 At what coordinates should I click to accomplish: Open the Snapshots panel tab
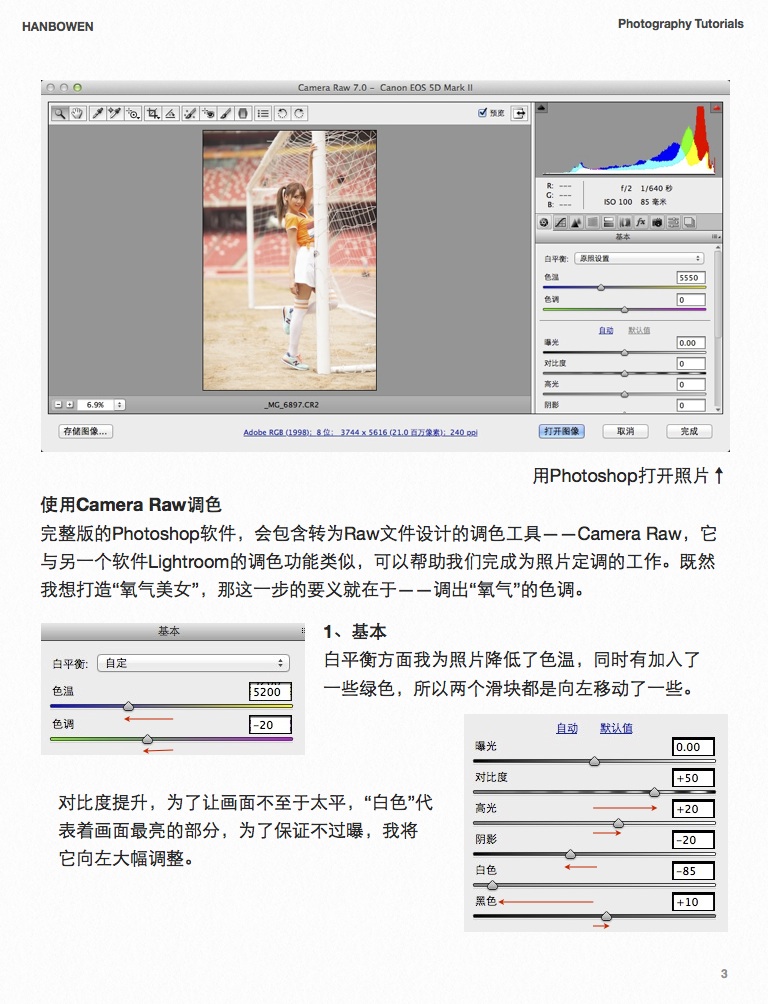(x=690, y=222)
